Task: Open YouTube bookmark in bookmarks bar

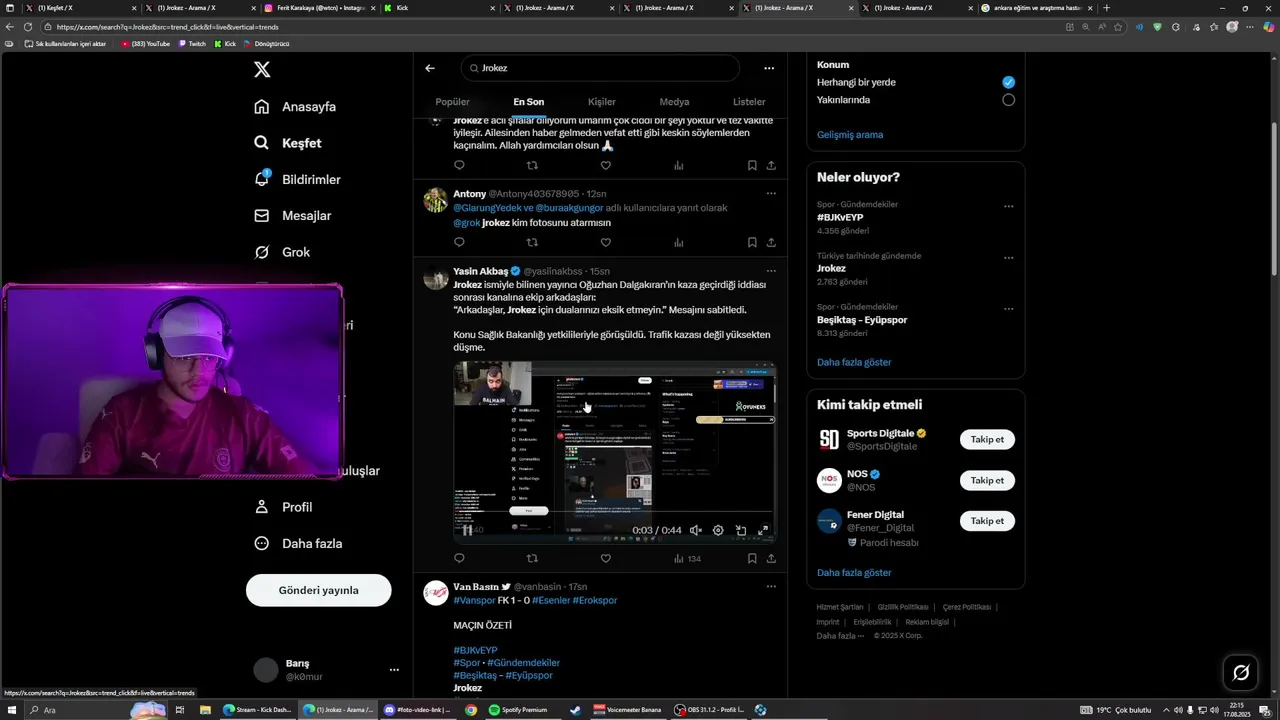Action: (x=145, y=44)
